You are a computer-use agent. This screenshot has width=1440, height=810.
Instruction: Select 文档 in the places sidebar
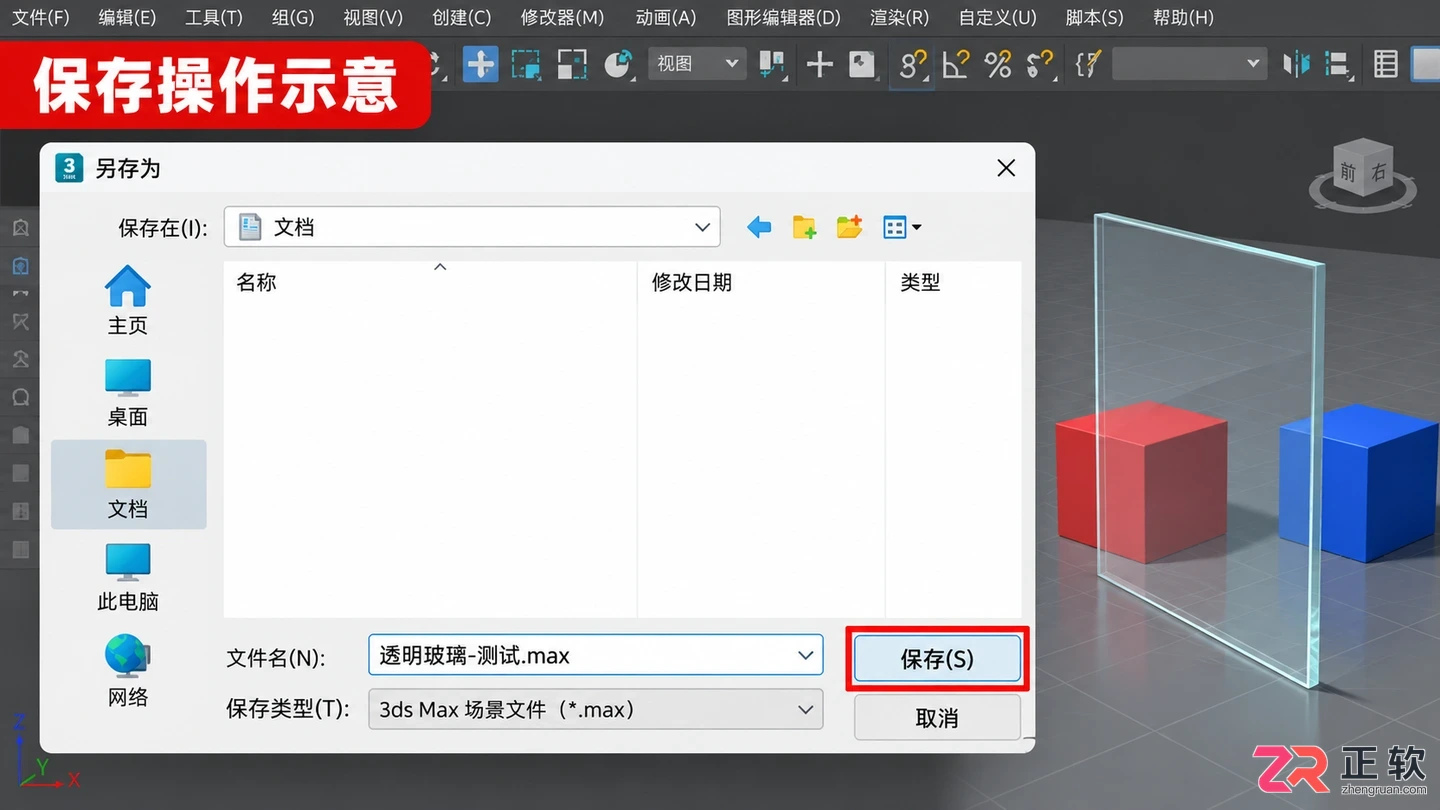128,485
